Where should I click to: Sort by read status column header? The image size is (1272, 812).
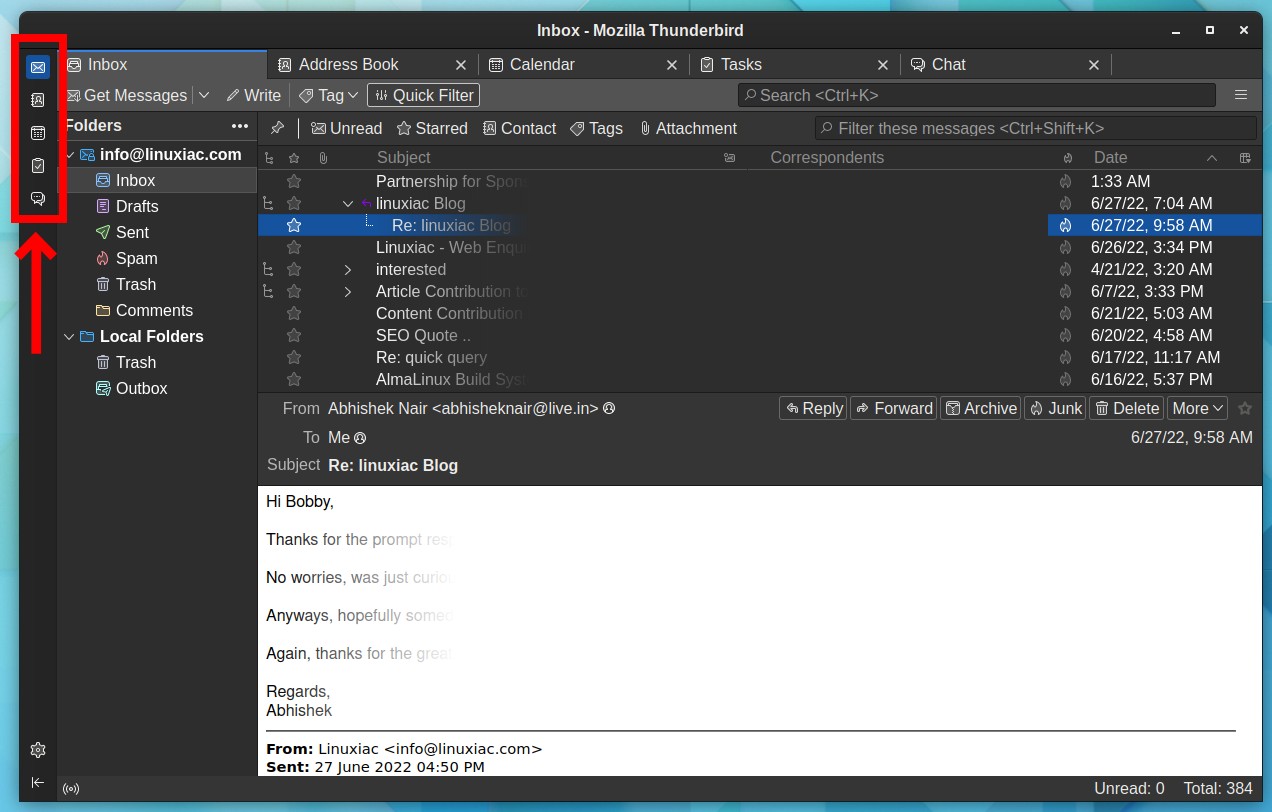pyautogui.click(x=730, y=158)
